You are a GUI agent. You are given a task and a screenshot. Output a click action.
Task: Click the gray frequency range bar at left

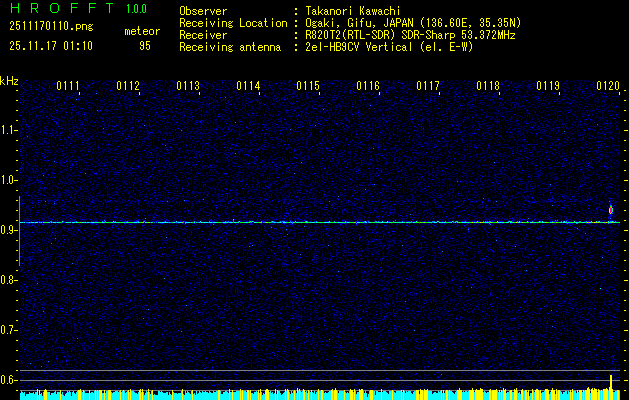tap(19, 231)
